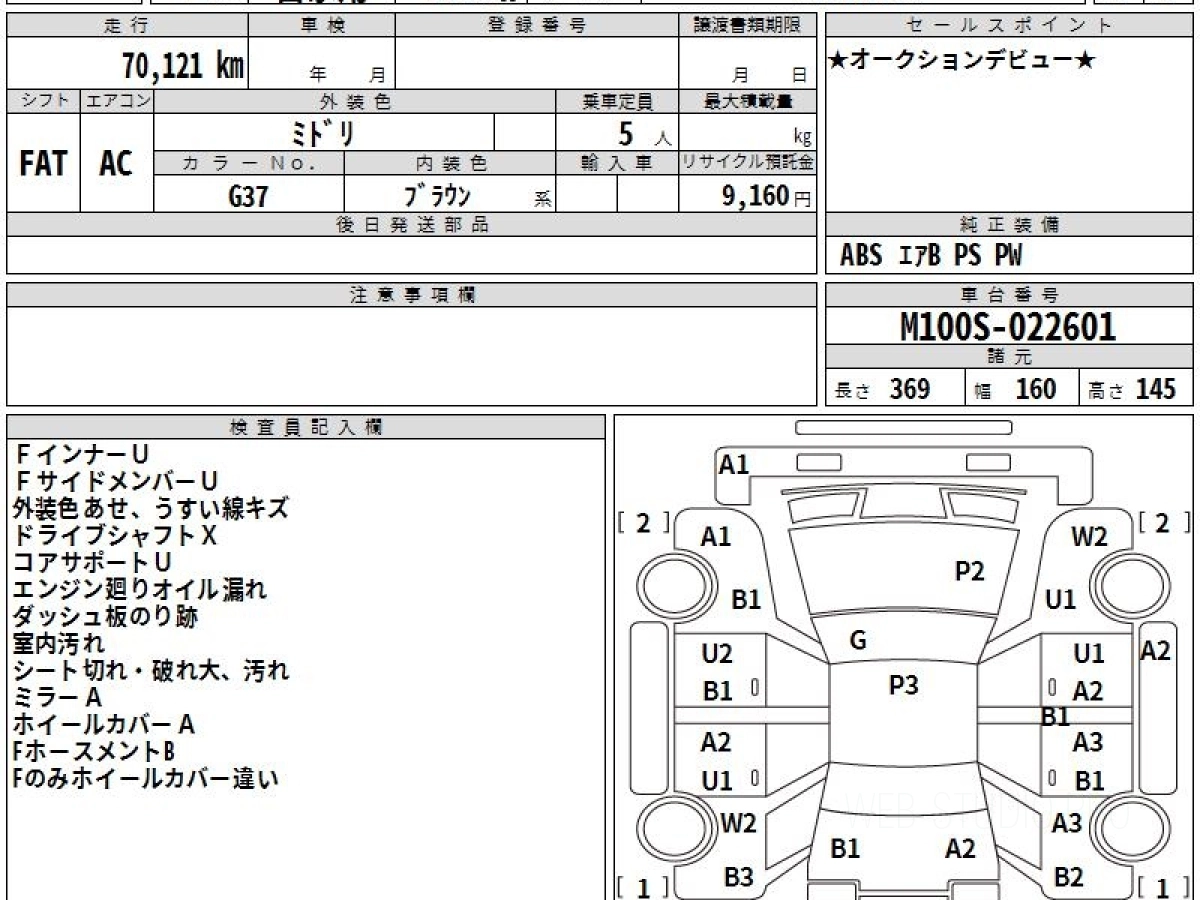Viewport: 1200px width, 900px height.
Task: Select the "乗車定員" header cell
Action: click(617, 101)
